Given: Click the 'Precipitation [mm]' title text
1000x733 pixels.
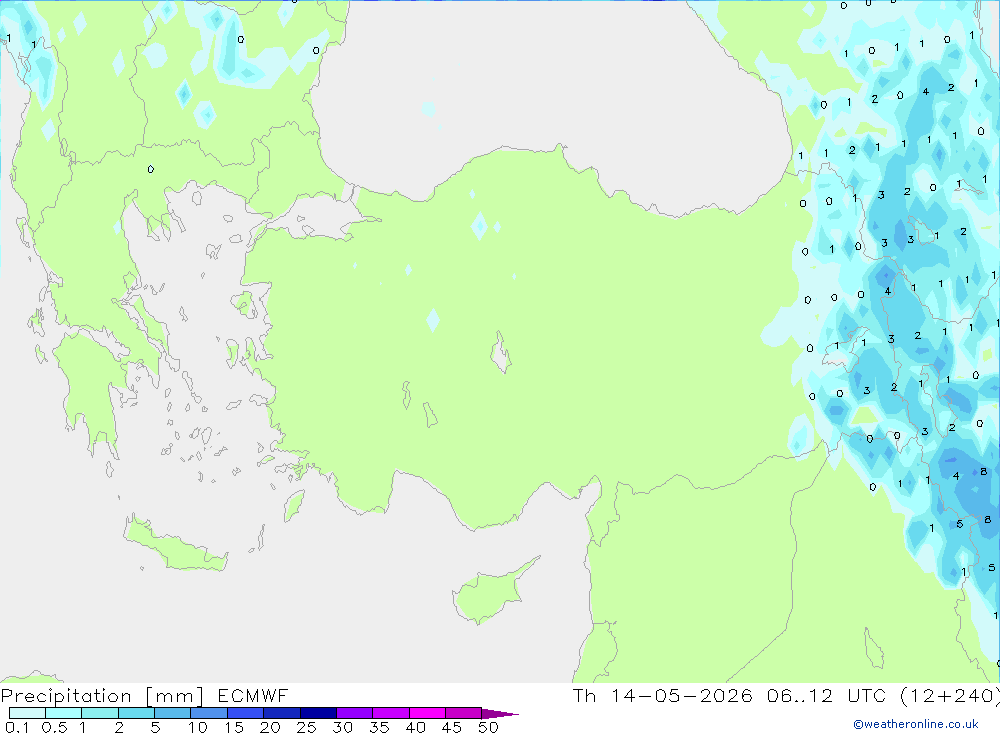Looking at the screenshot, I should (x=102, y=696).
